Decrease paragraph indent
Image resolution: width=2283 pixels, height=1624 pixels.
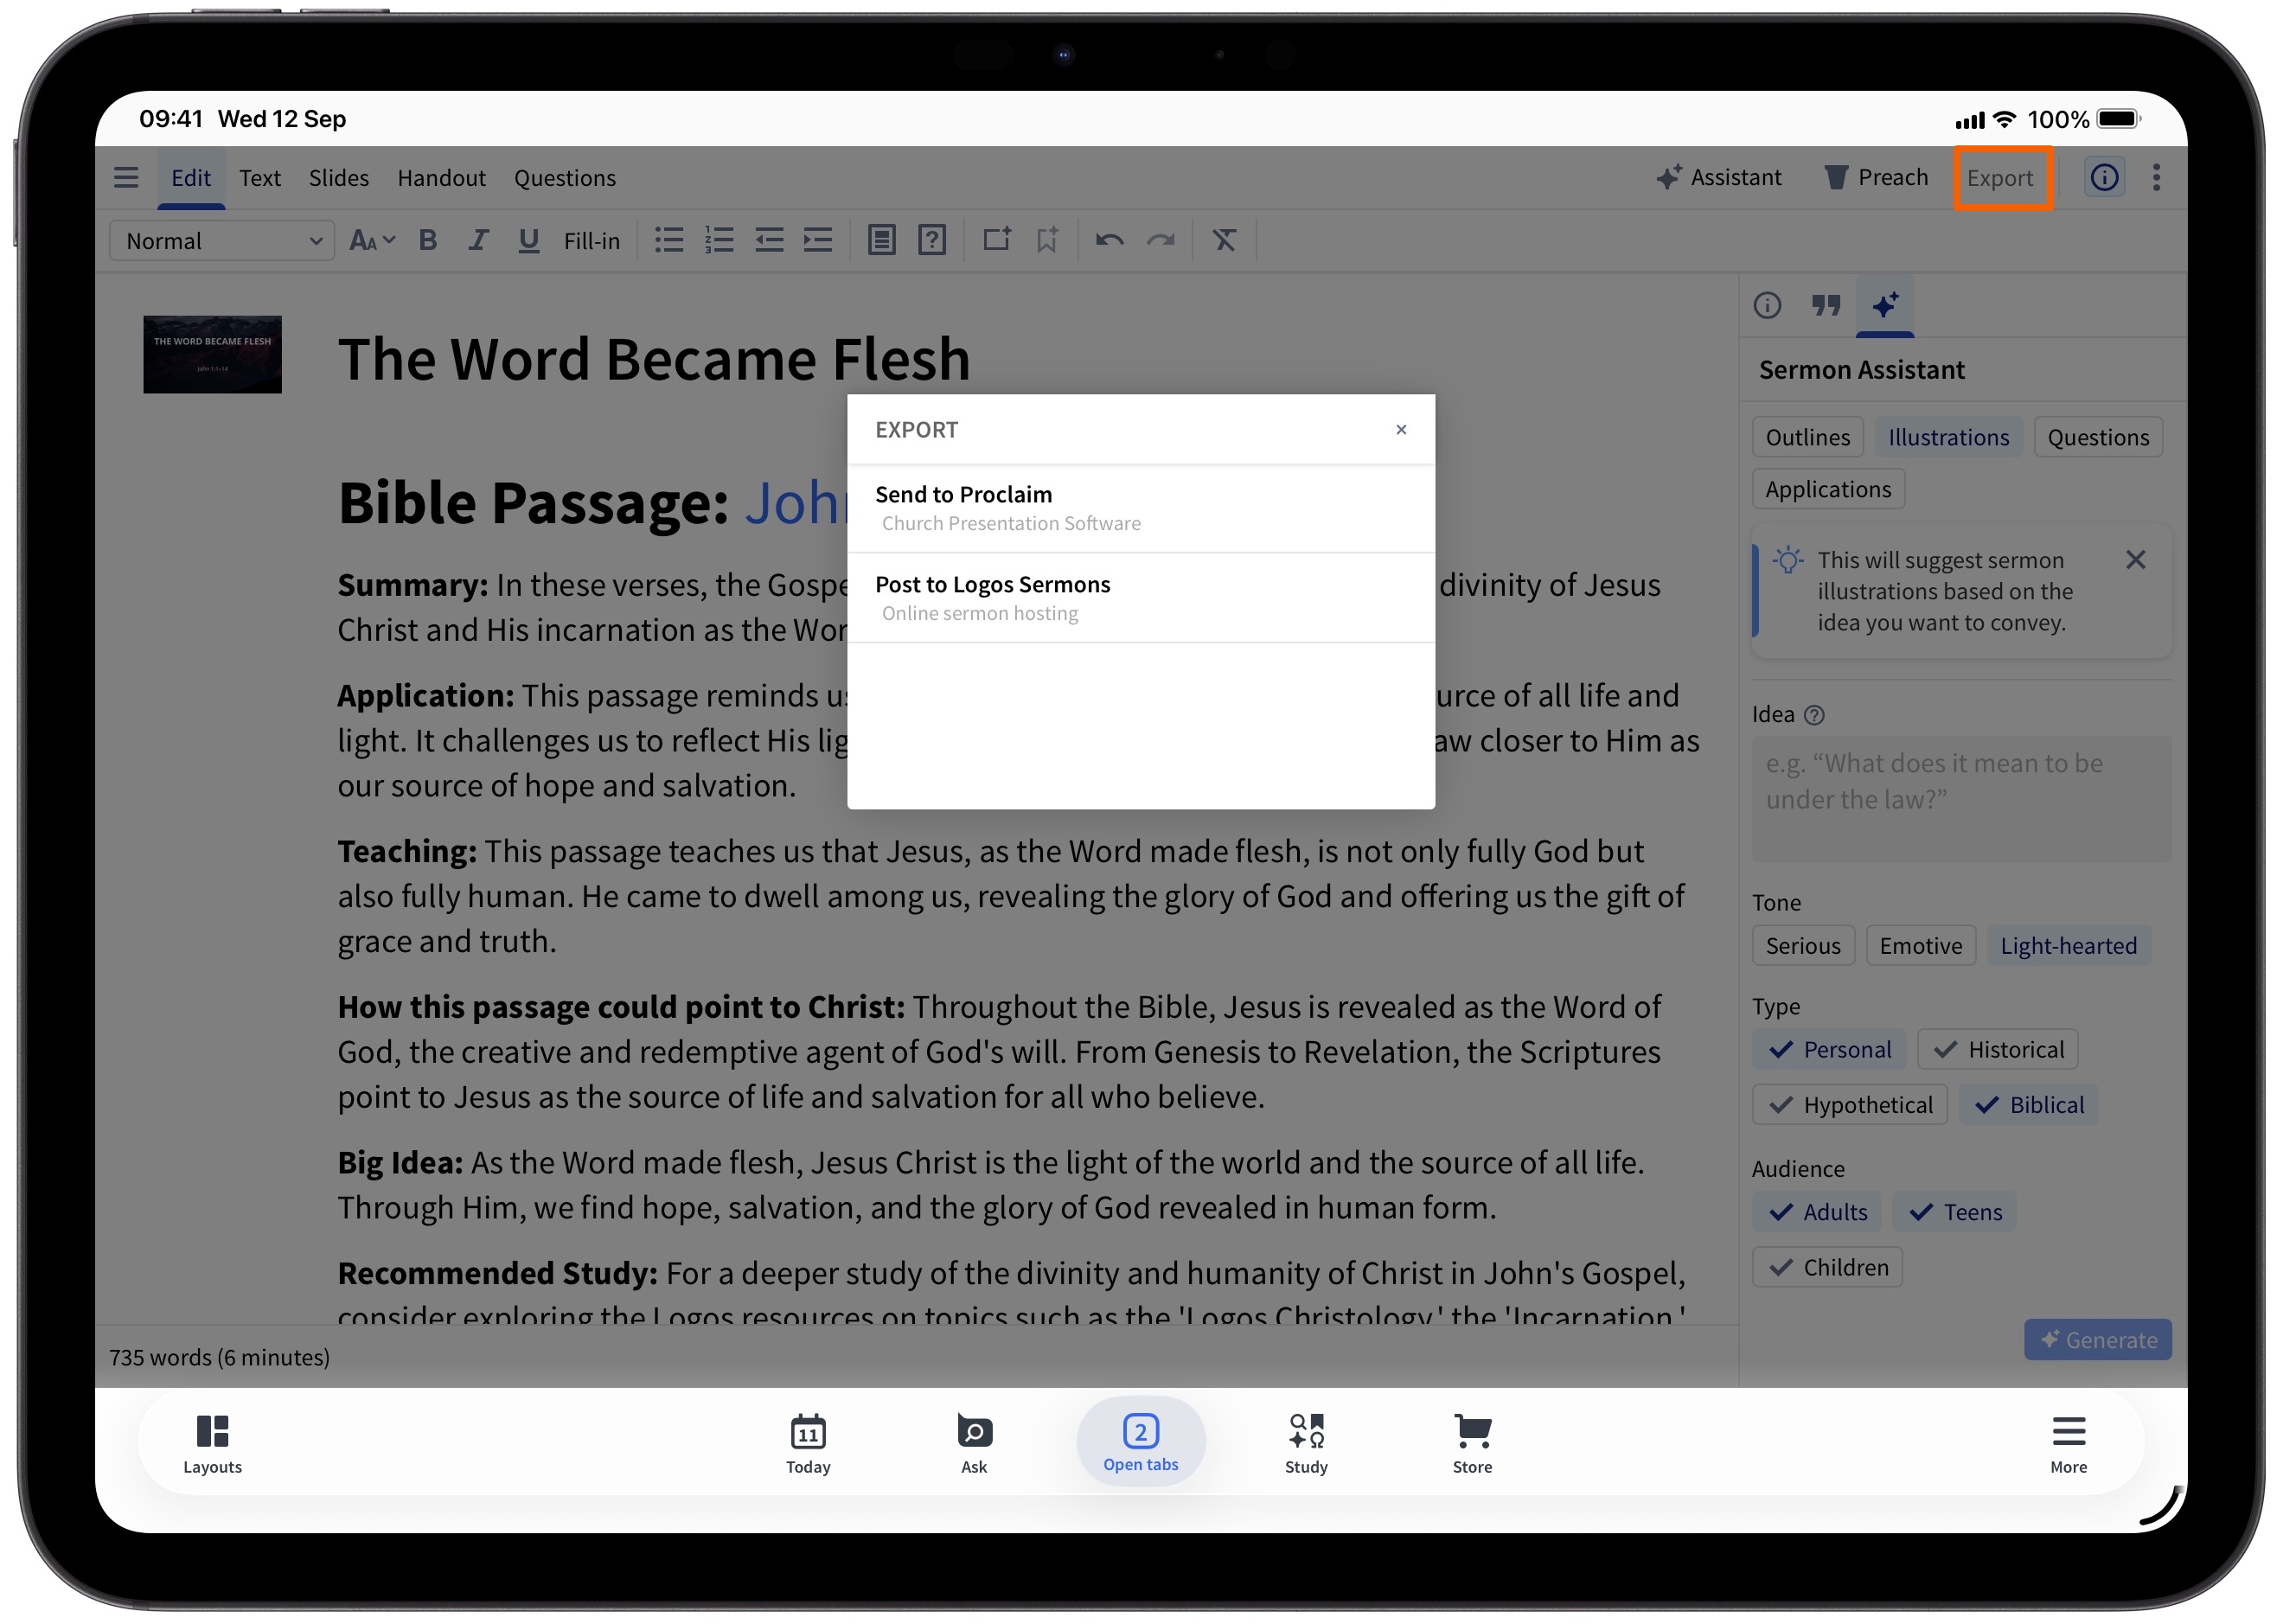(x=769, y=240)
